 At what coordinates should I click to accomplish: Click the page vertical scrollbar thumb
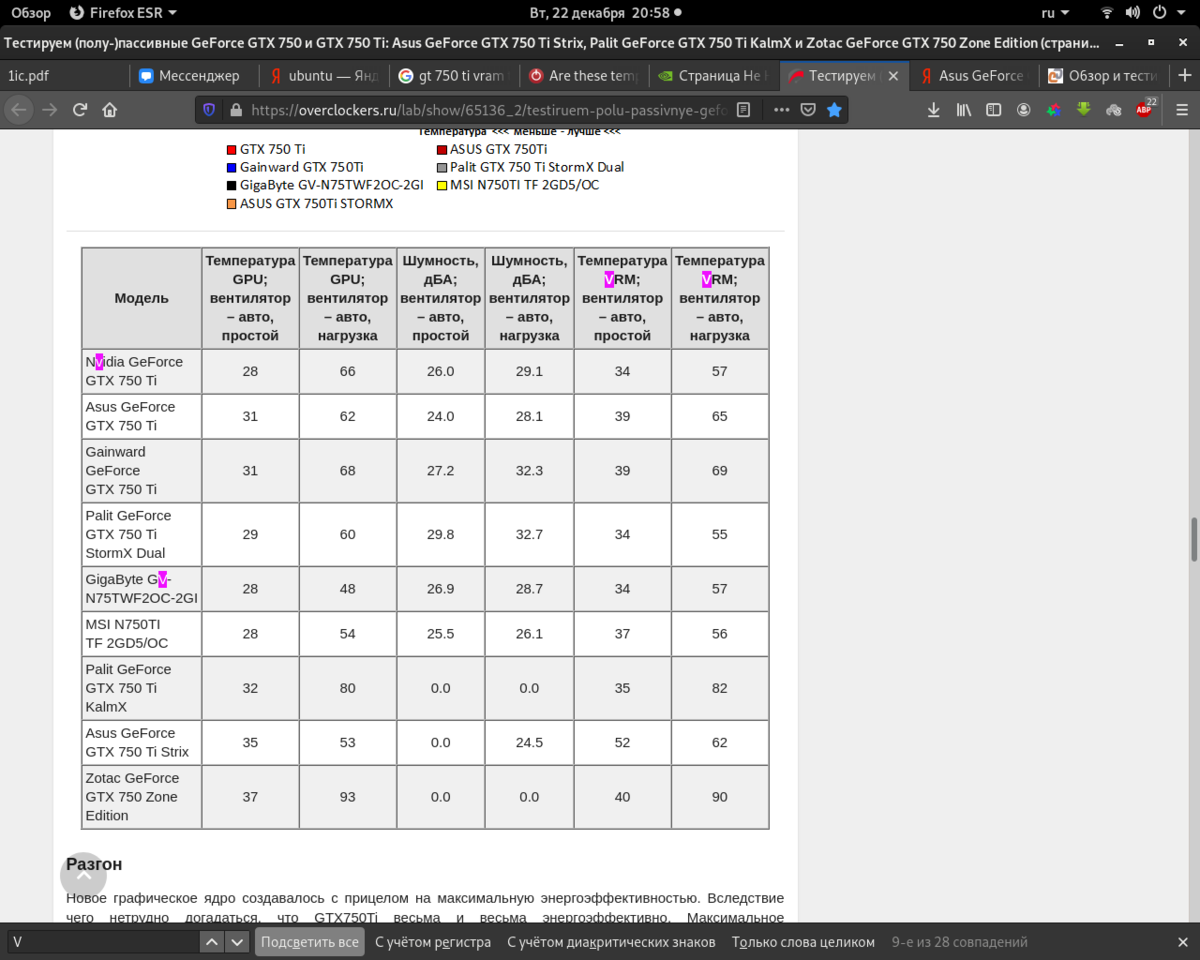coord(1194,540)
